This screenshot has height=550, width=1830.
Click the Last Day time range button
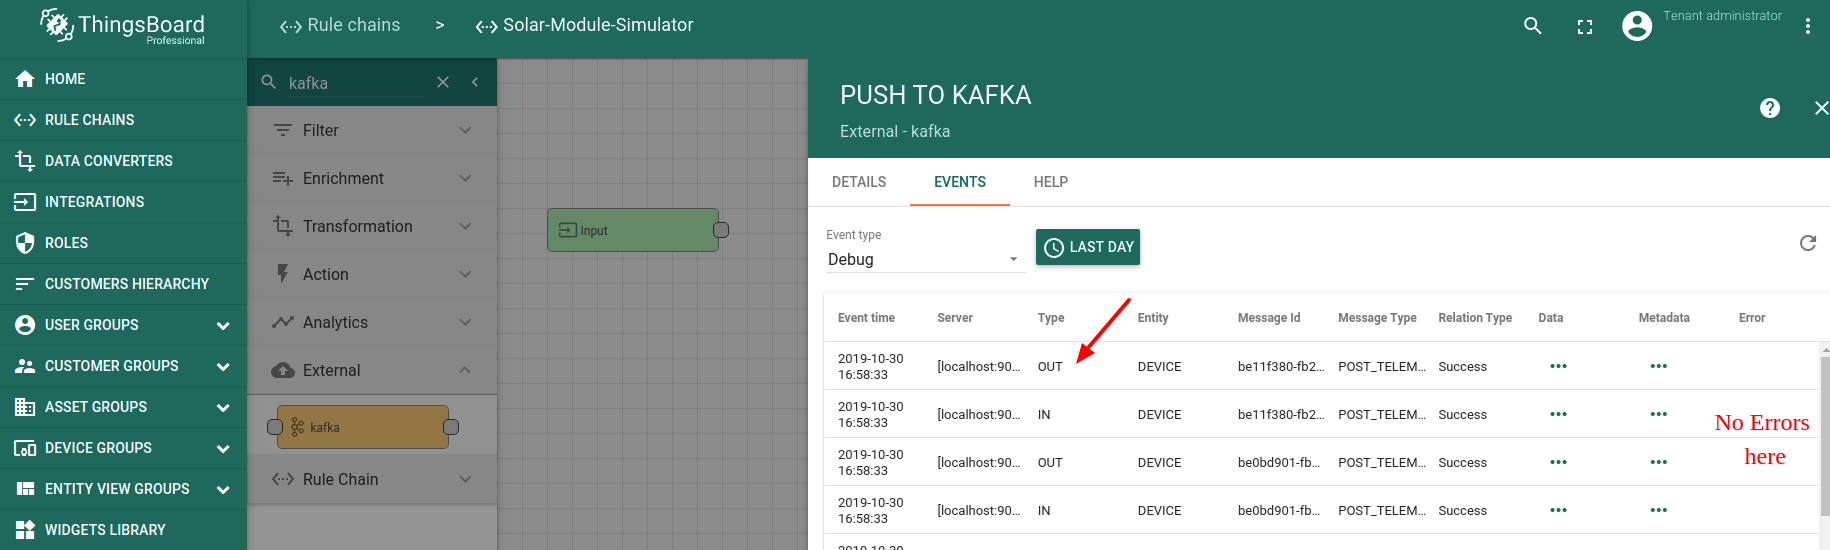(x=1088, y=247)
